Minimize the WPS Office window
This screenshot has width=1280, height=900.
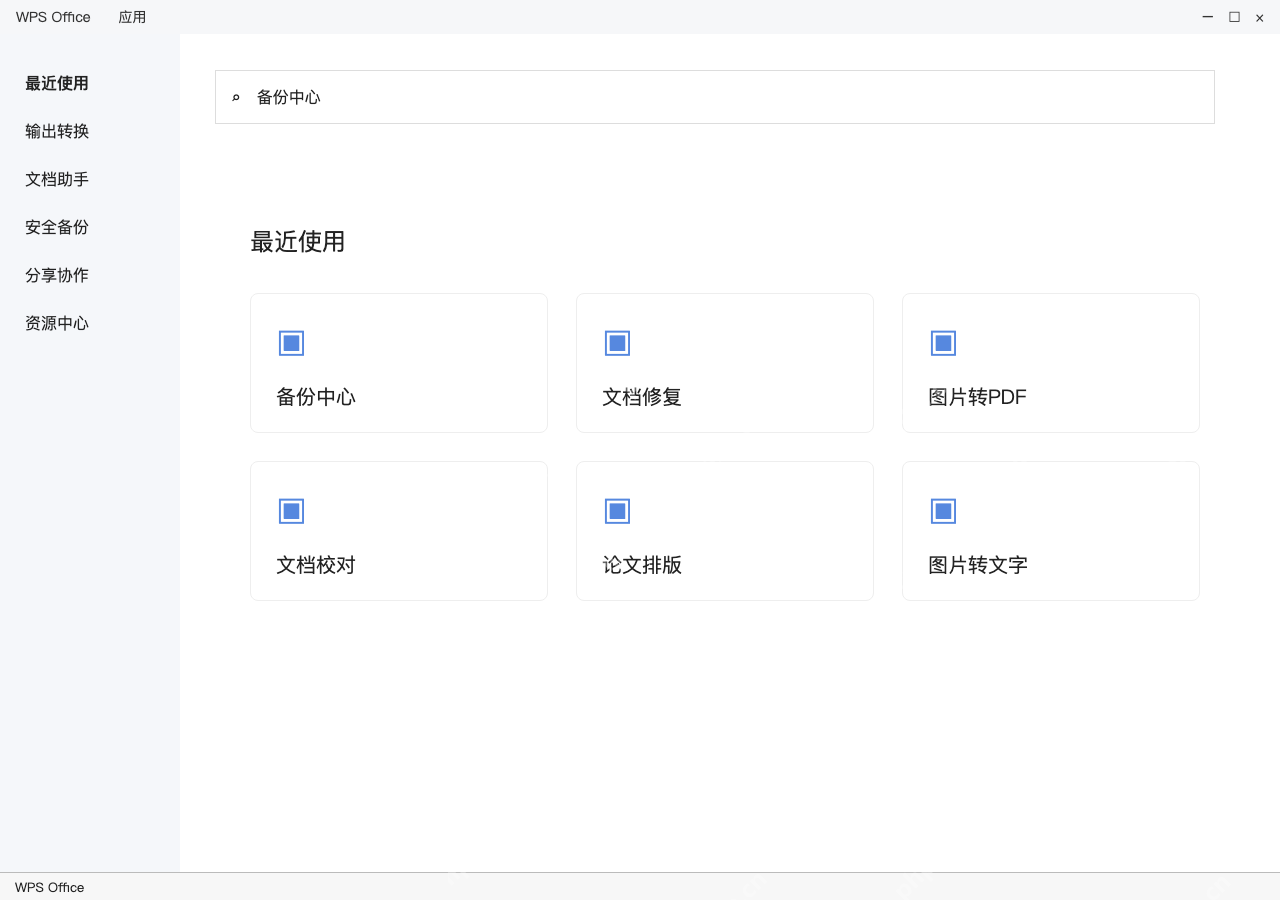click(x=1208, y=17)
